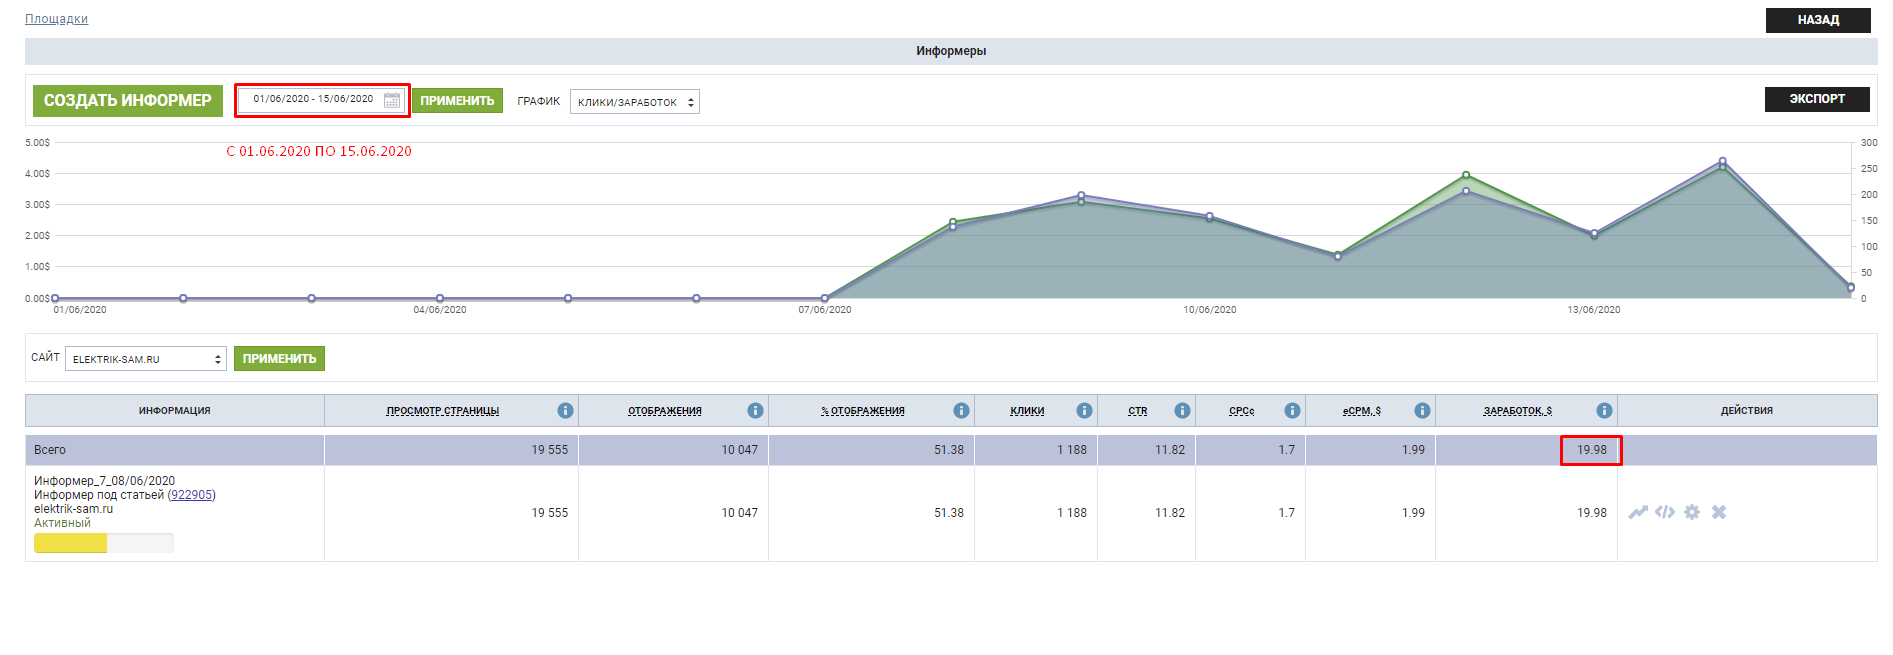The height and width of the screenshot is (655, 1893).
Task: Open the calendar icon in date range field
Action: 392,100
